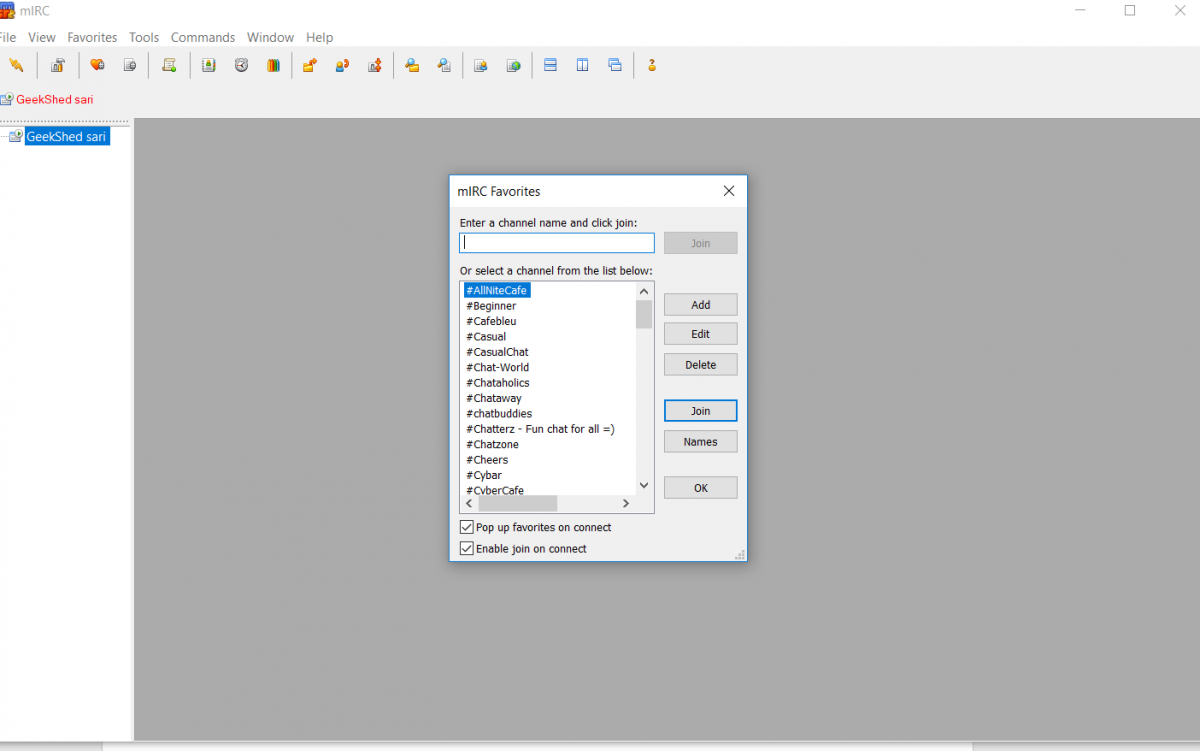Open the Channels list toolbar icon
The image size is (1200, 751).
coord(129,66)
